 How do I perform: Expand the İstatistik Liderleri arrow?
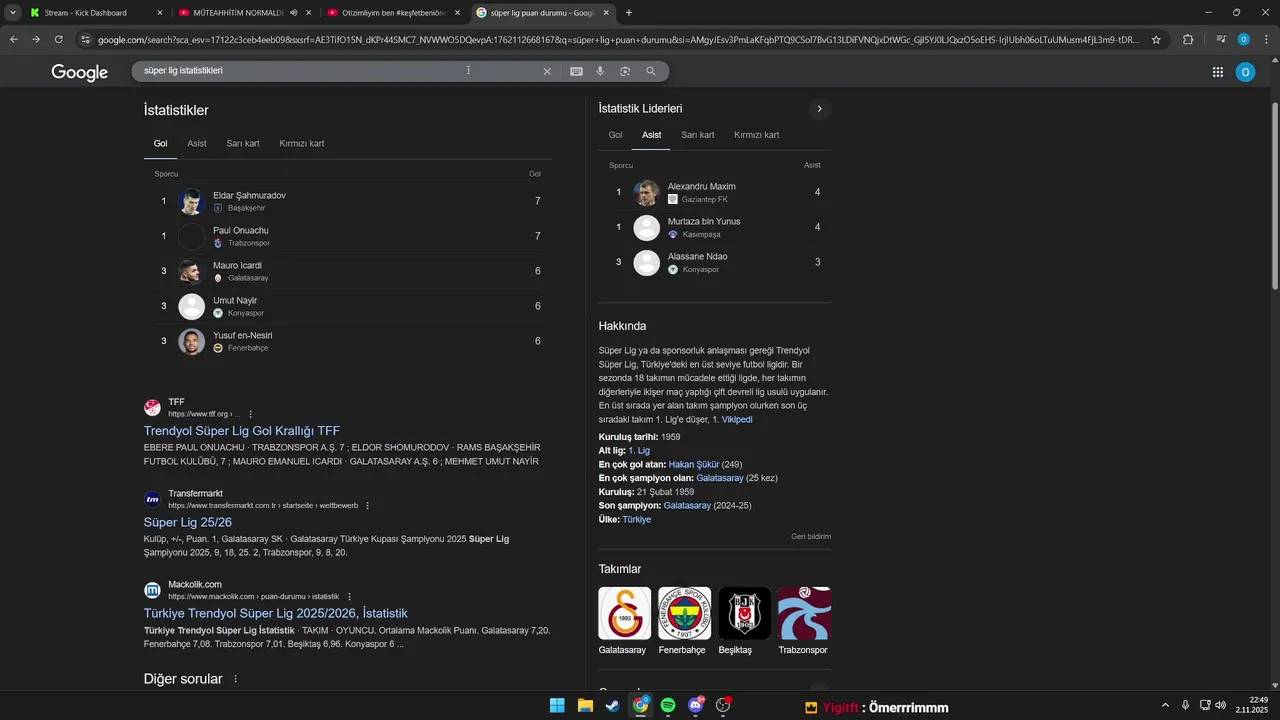tap(819, 109)
